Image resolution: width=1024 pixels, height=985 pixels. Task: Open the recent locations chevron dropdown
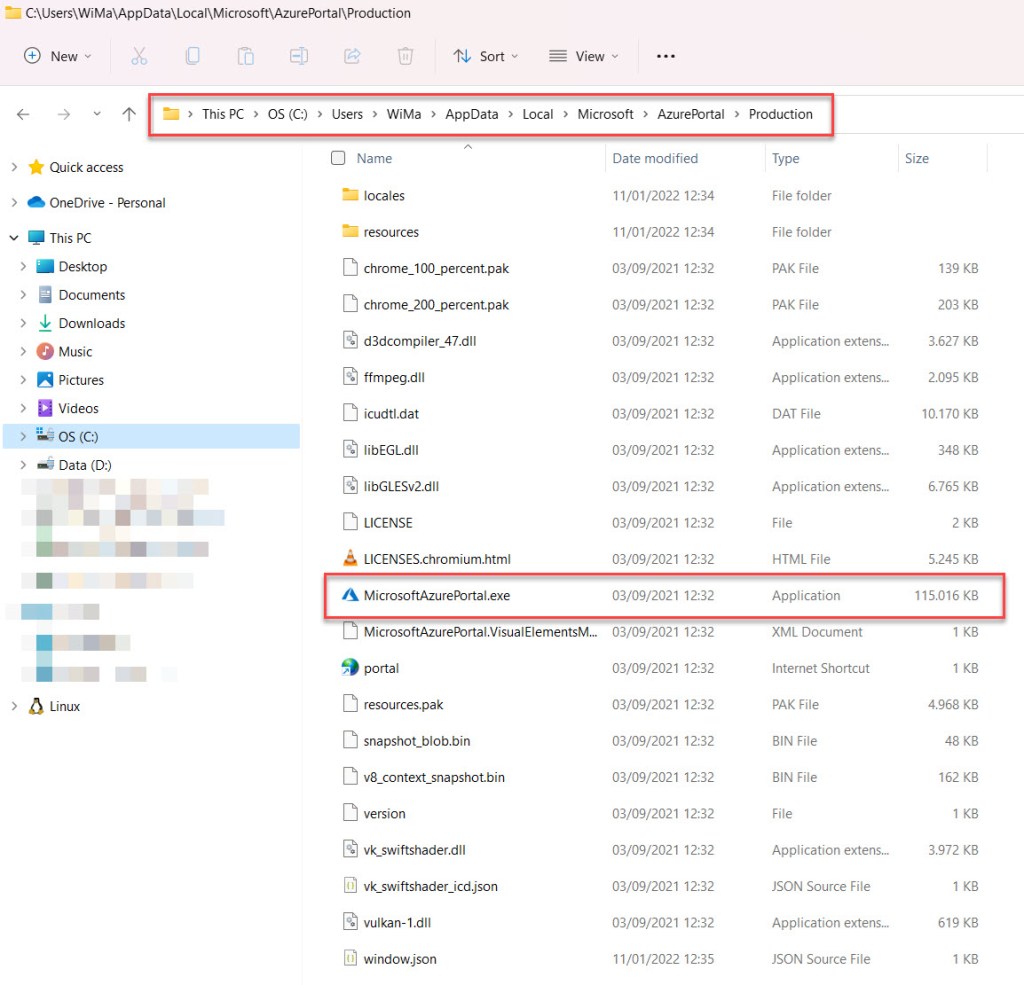point(97,114)
